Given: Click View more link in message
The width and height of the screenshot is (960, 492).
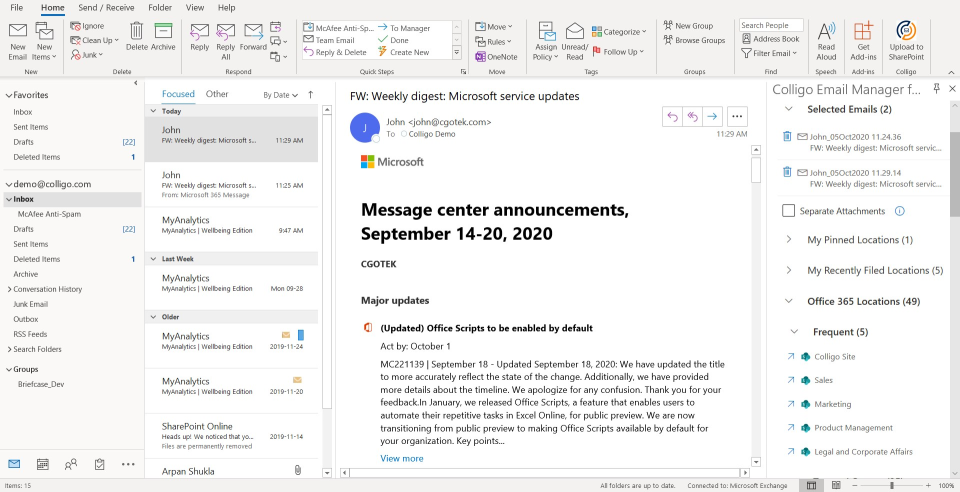Looking at the screenshot, I should (x=402, y=458).
